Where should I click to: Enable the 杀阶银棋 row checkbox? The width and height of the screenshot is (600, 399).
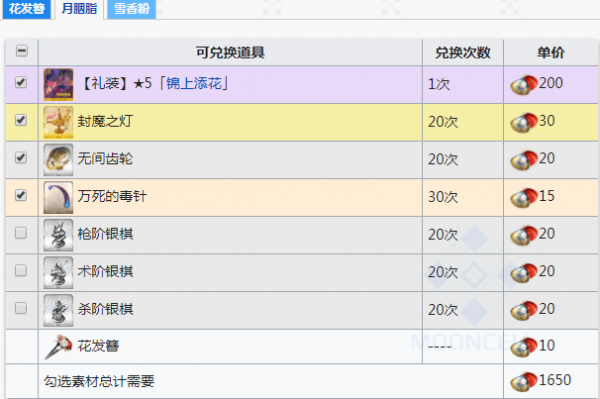click(21, 308)
